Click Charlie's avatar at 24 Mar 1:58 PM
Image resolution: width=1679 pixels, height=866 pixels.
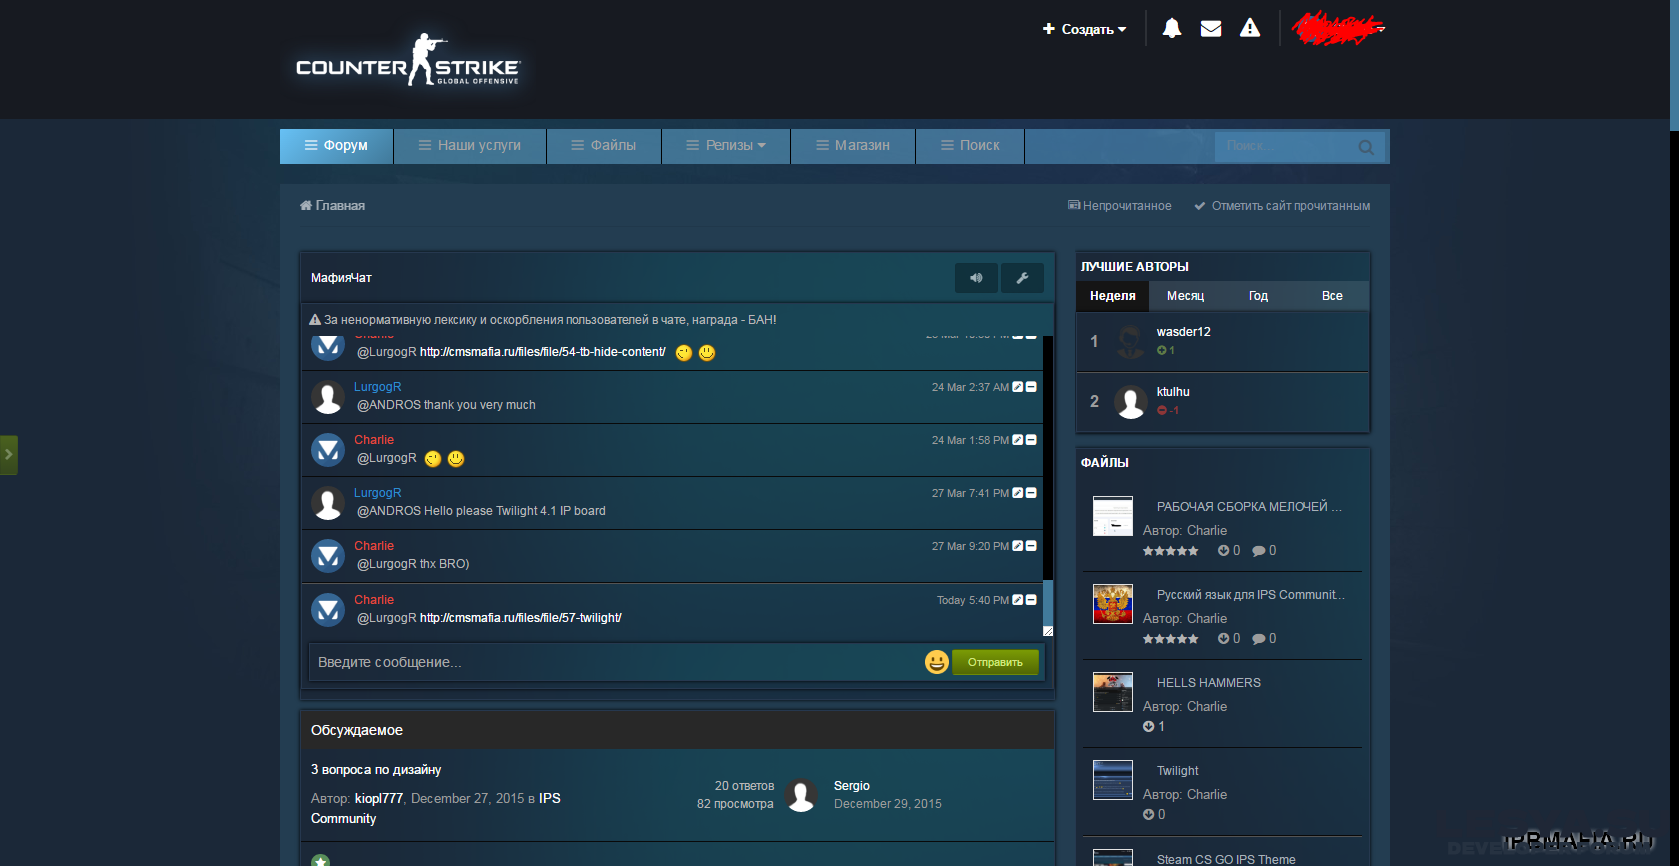(x=328, y=450)
